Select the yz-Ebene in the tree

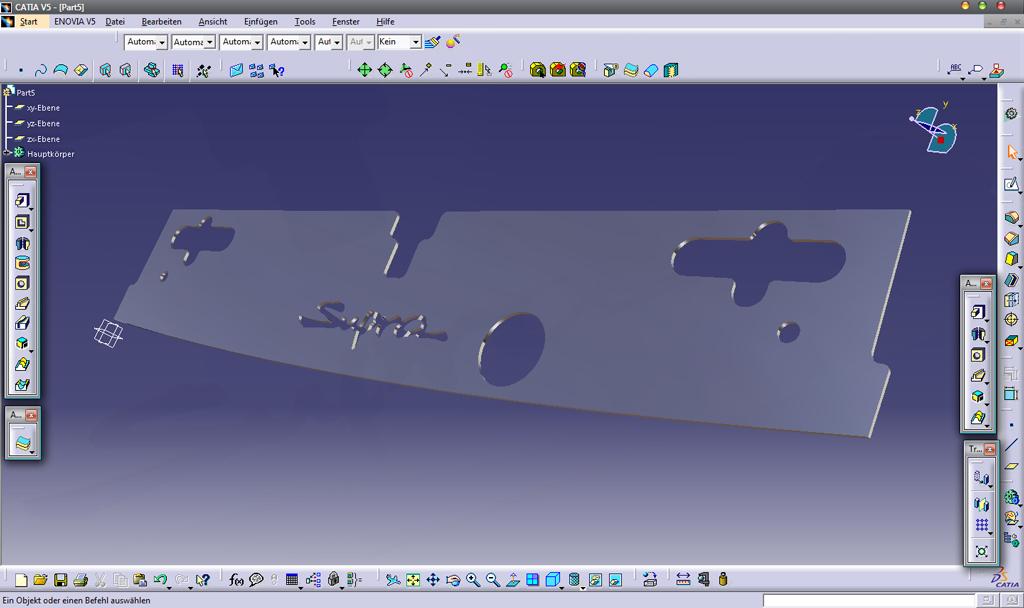click(x=43, y=123)
